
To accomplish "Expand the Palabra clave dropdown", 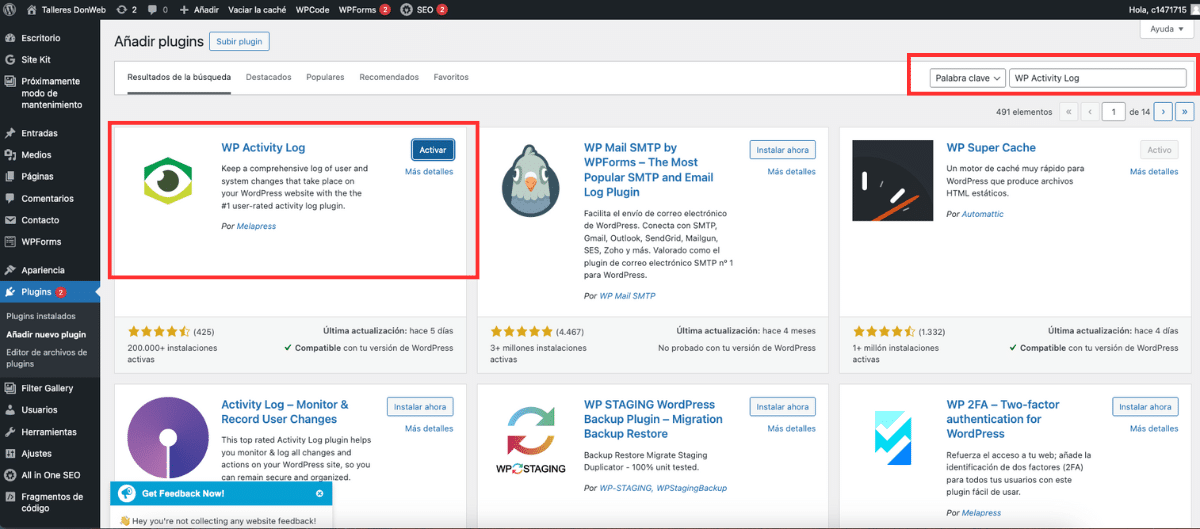I will click(966, 78).
